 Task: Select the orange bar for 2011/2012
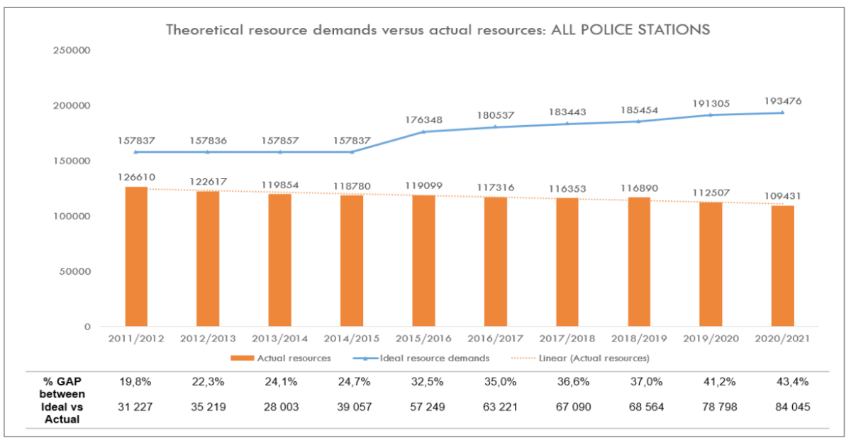136,257
